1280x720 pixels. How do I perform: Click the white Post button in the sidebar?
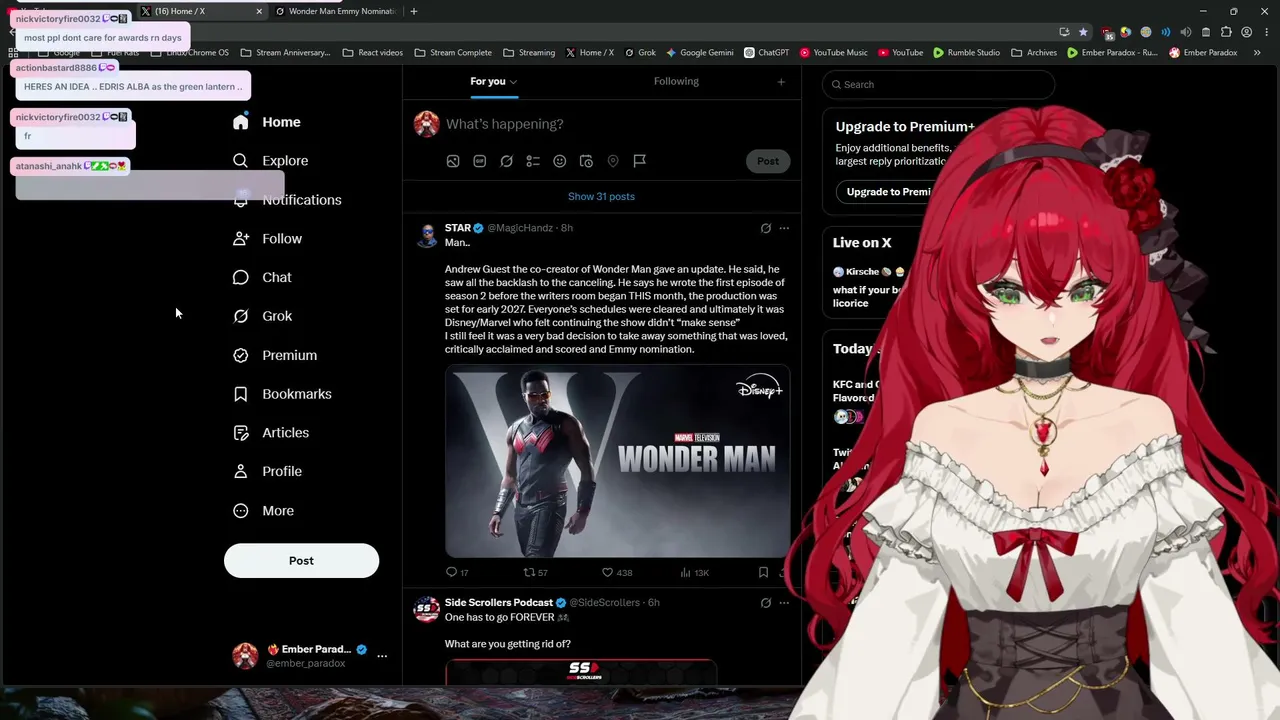point(301,561)
